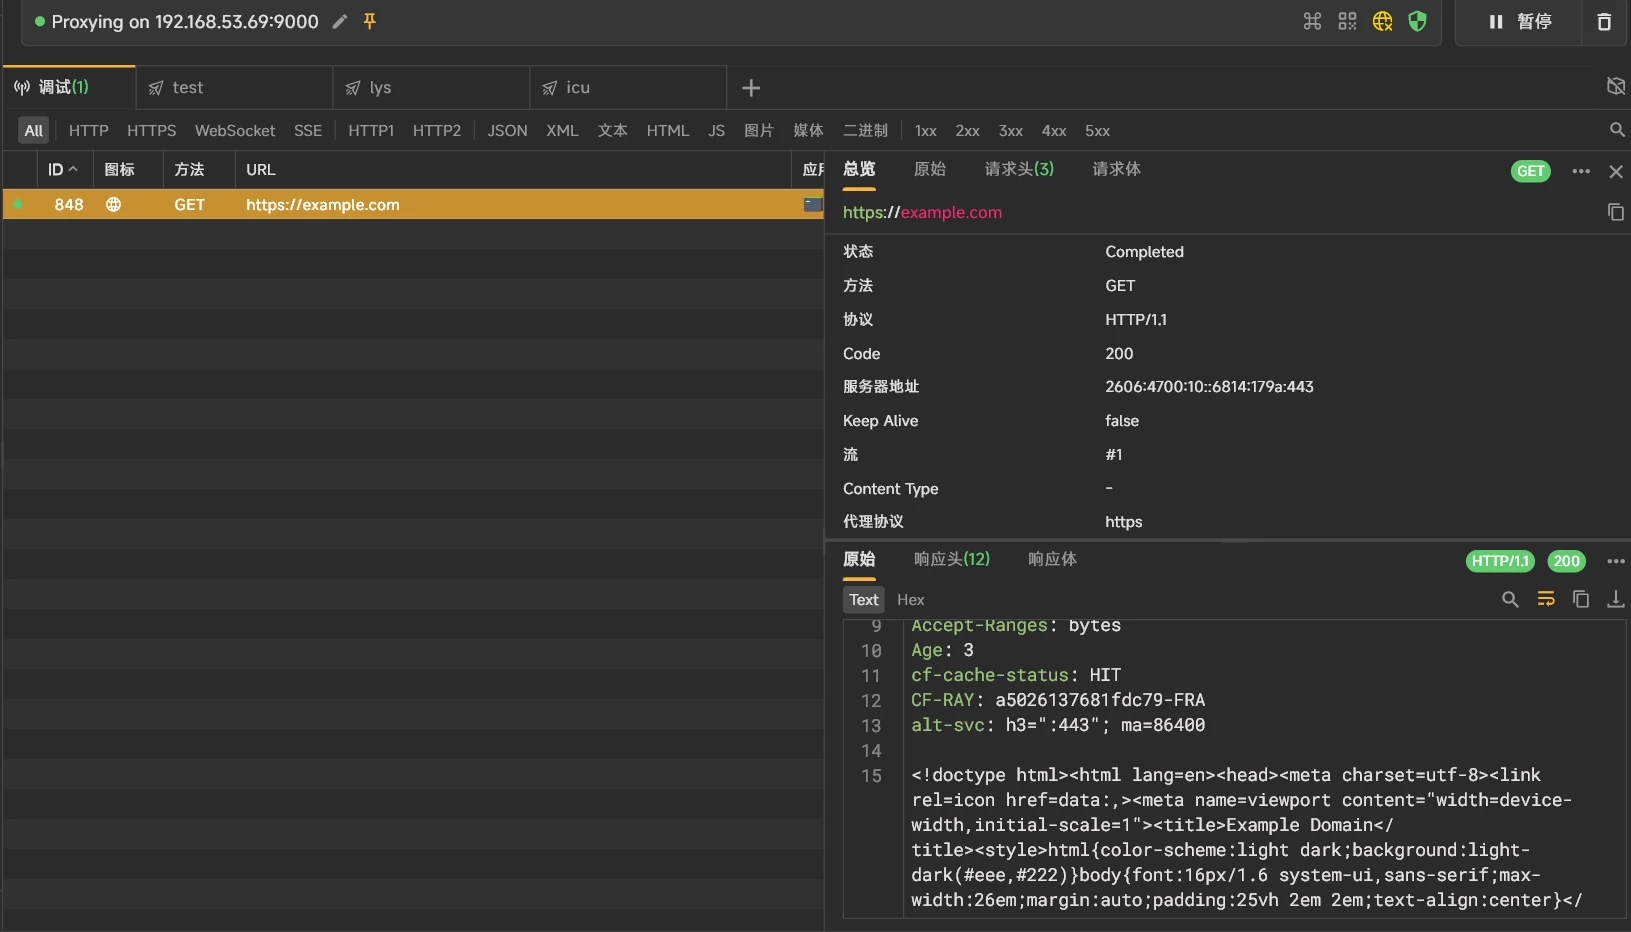
Task: Toggle the yellow system proxy globe icon
Action: 1383,21
